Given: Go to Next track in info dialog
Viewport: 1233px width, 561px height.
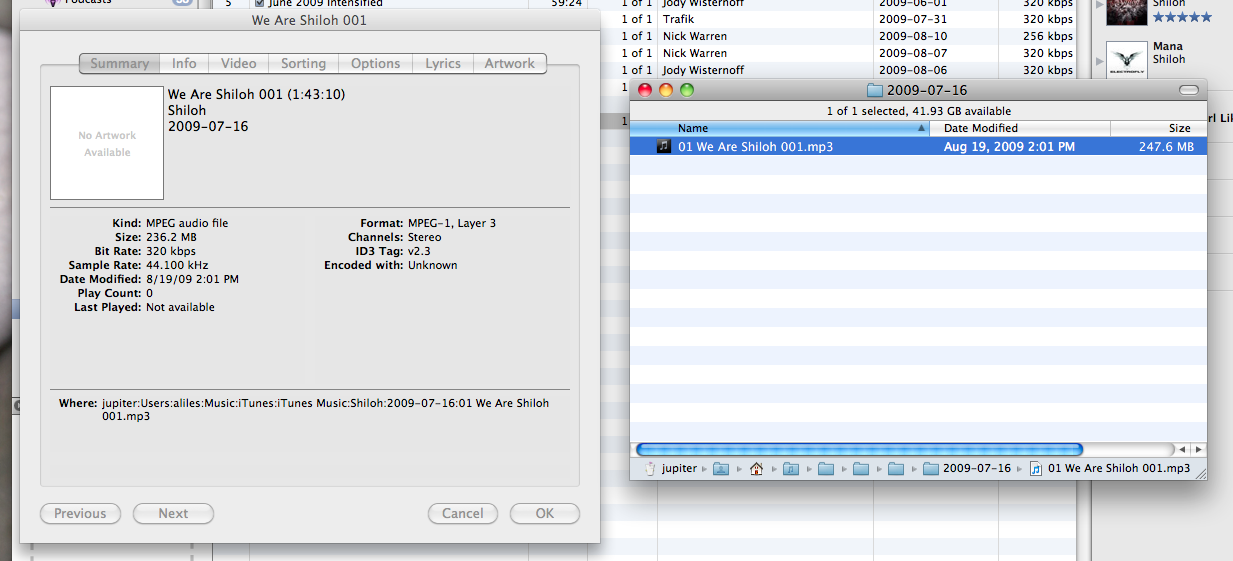Looking at the screenshot, I should pos(173,513).
